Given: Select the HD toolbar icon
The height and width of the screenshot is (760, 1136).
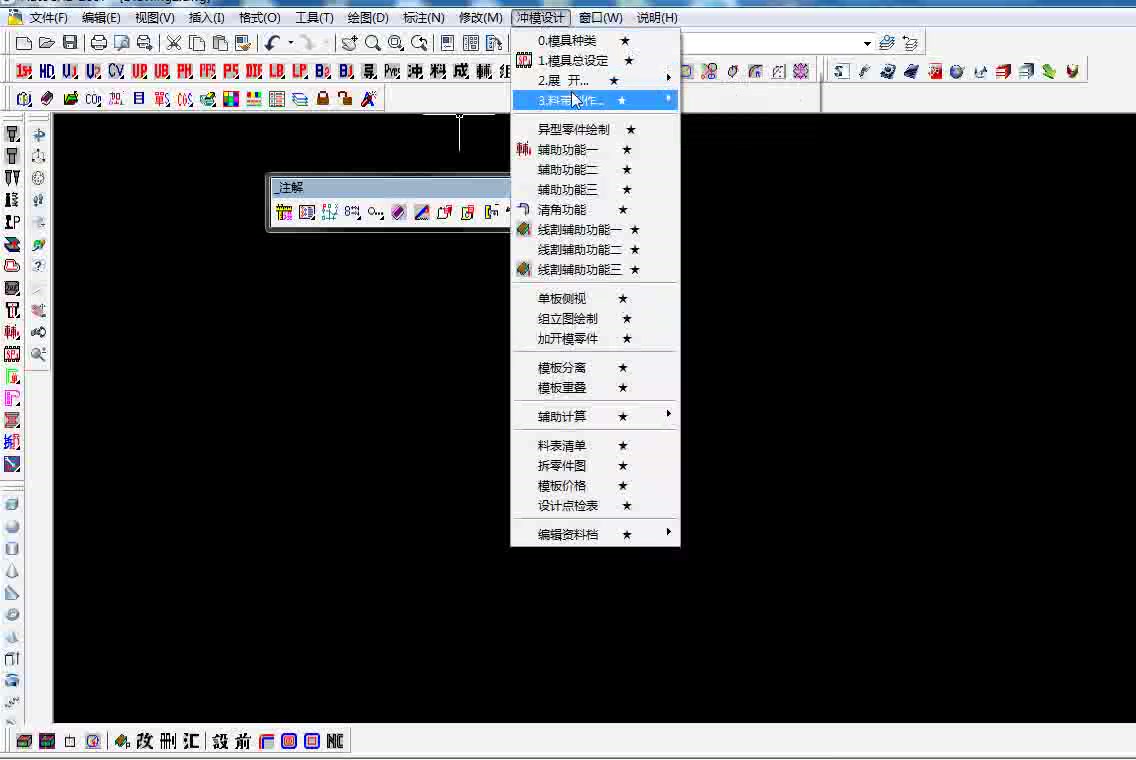Looking at the screenshot, I should coord(48,72).
